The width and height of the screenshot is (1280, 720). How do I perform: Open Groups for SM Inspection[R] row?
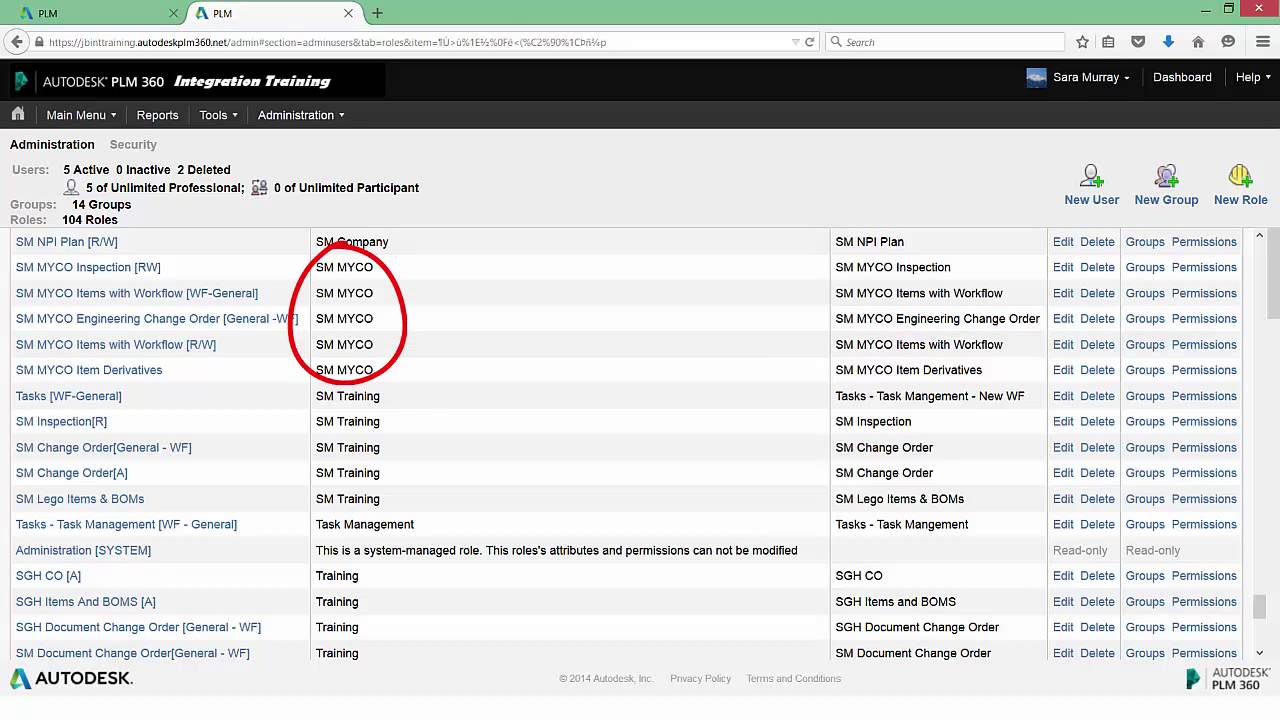(x=1145, y=421)
